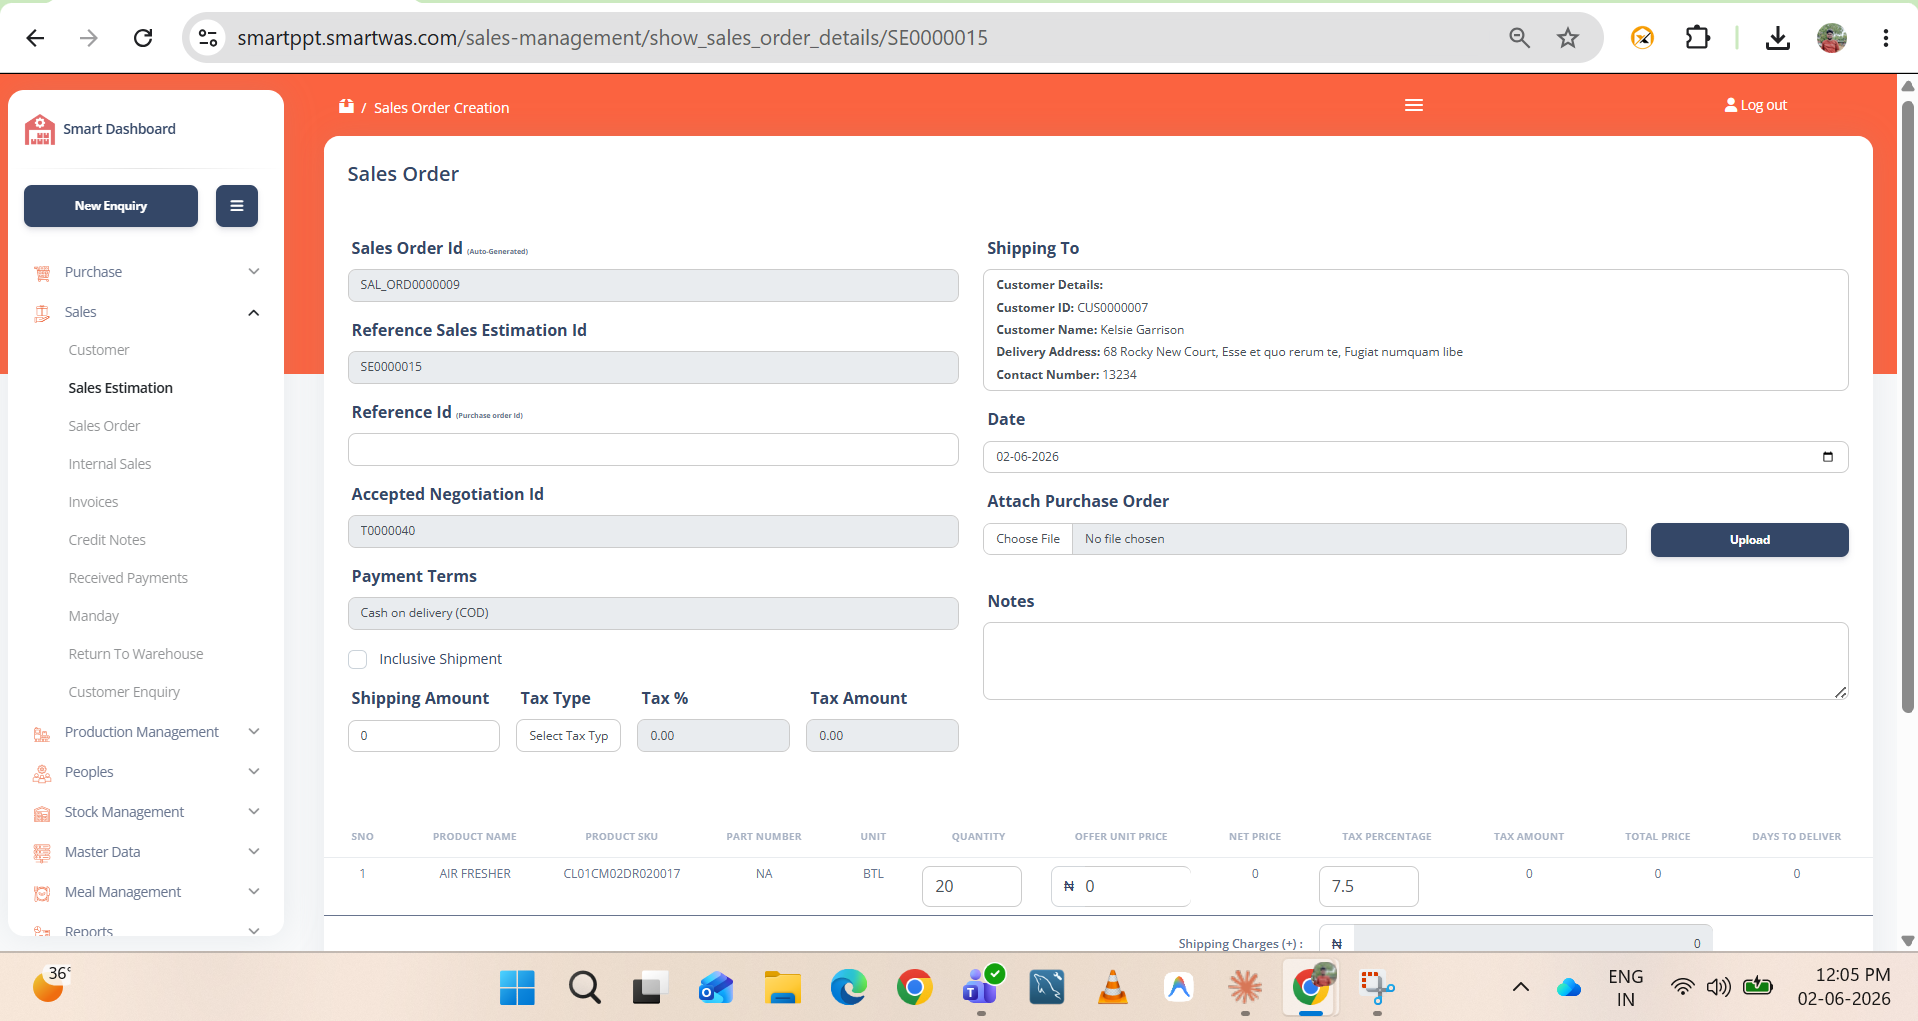Click the Sales Order Creation breadcrumb

click(441, 108)
